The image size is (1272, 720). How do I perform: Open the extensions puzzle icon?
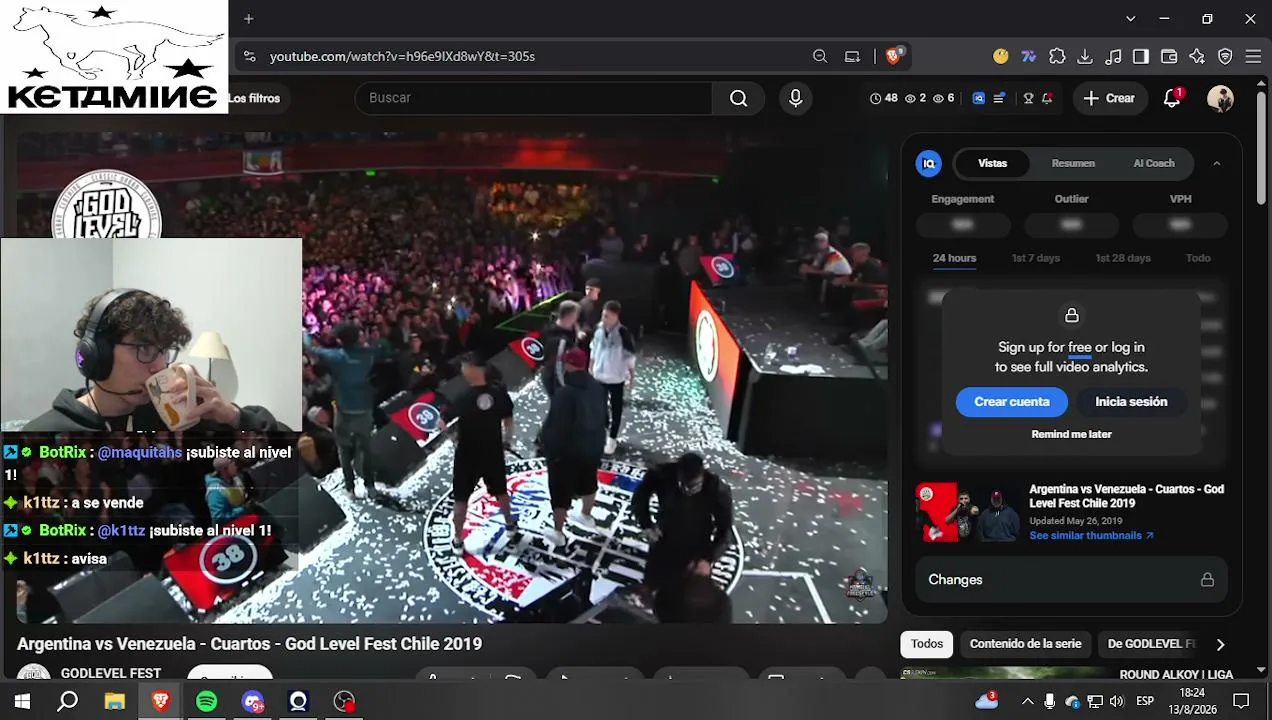[1057, 56]
